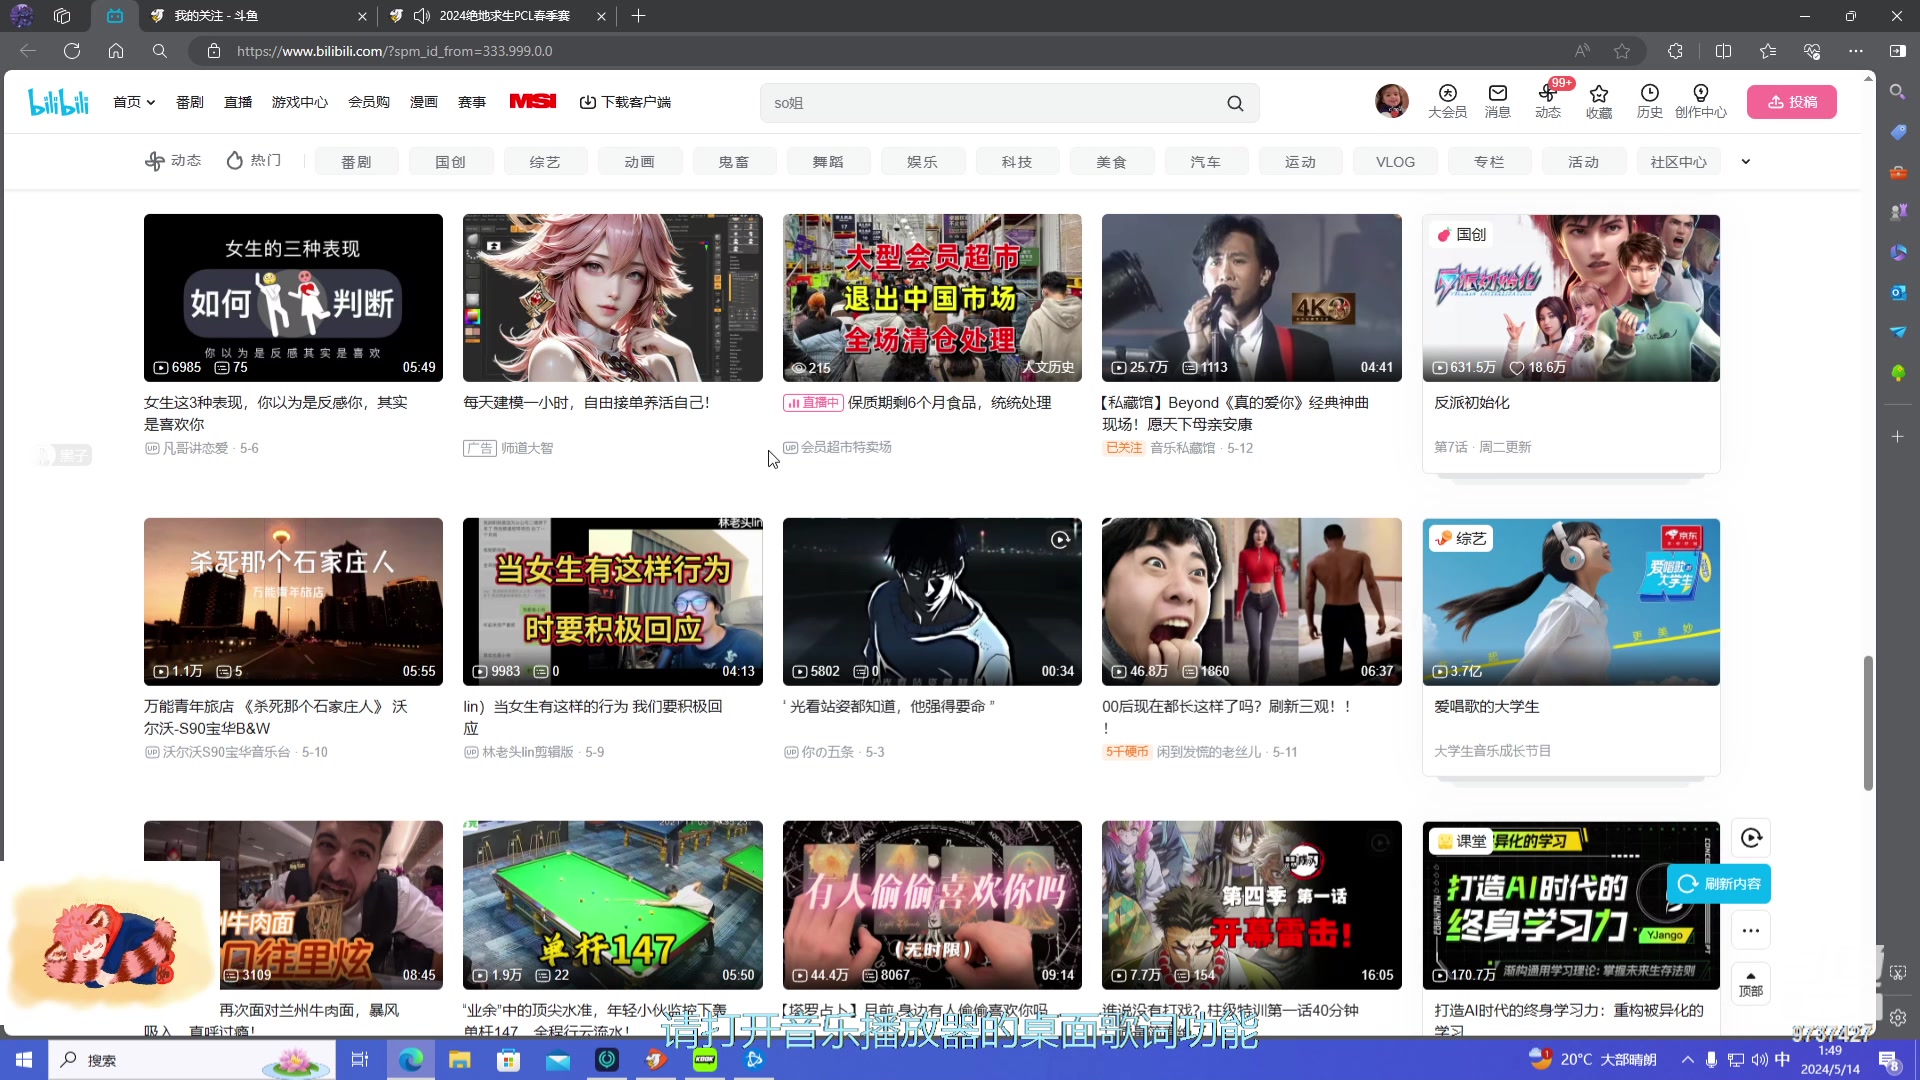Open 会员购 in the top navigation
1920x1080 pixels.
tap(369, 102)
